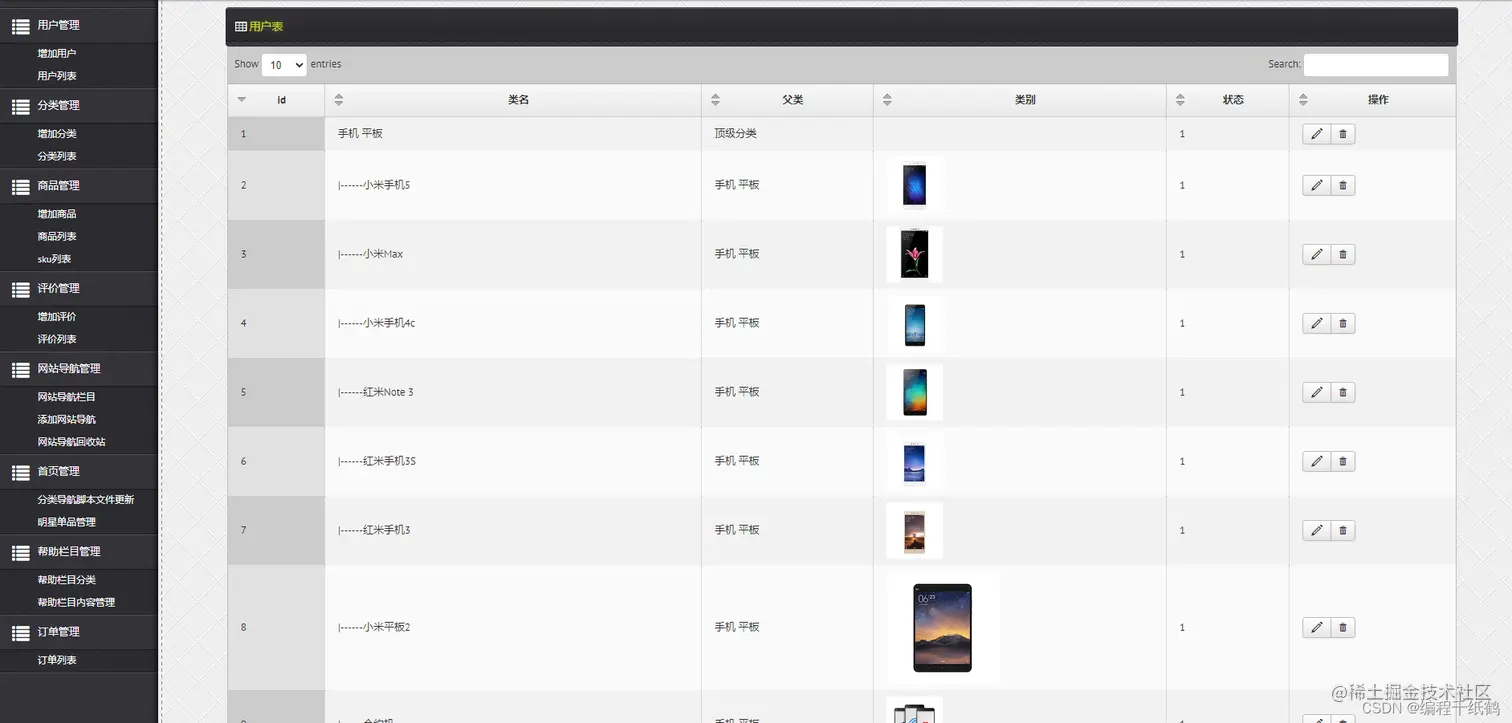Edit the 小米Max category row
This screenshot has height=723, width=1512.
pos(1316,254)
